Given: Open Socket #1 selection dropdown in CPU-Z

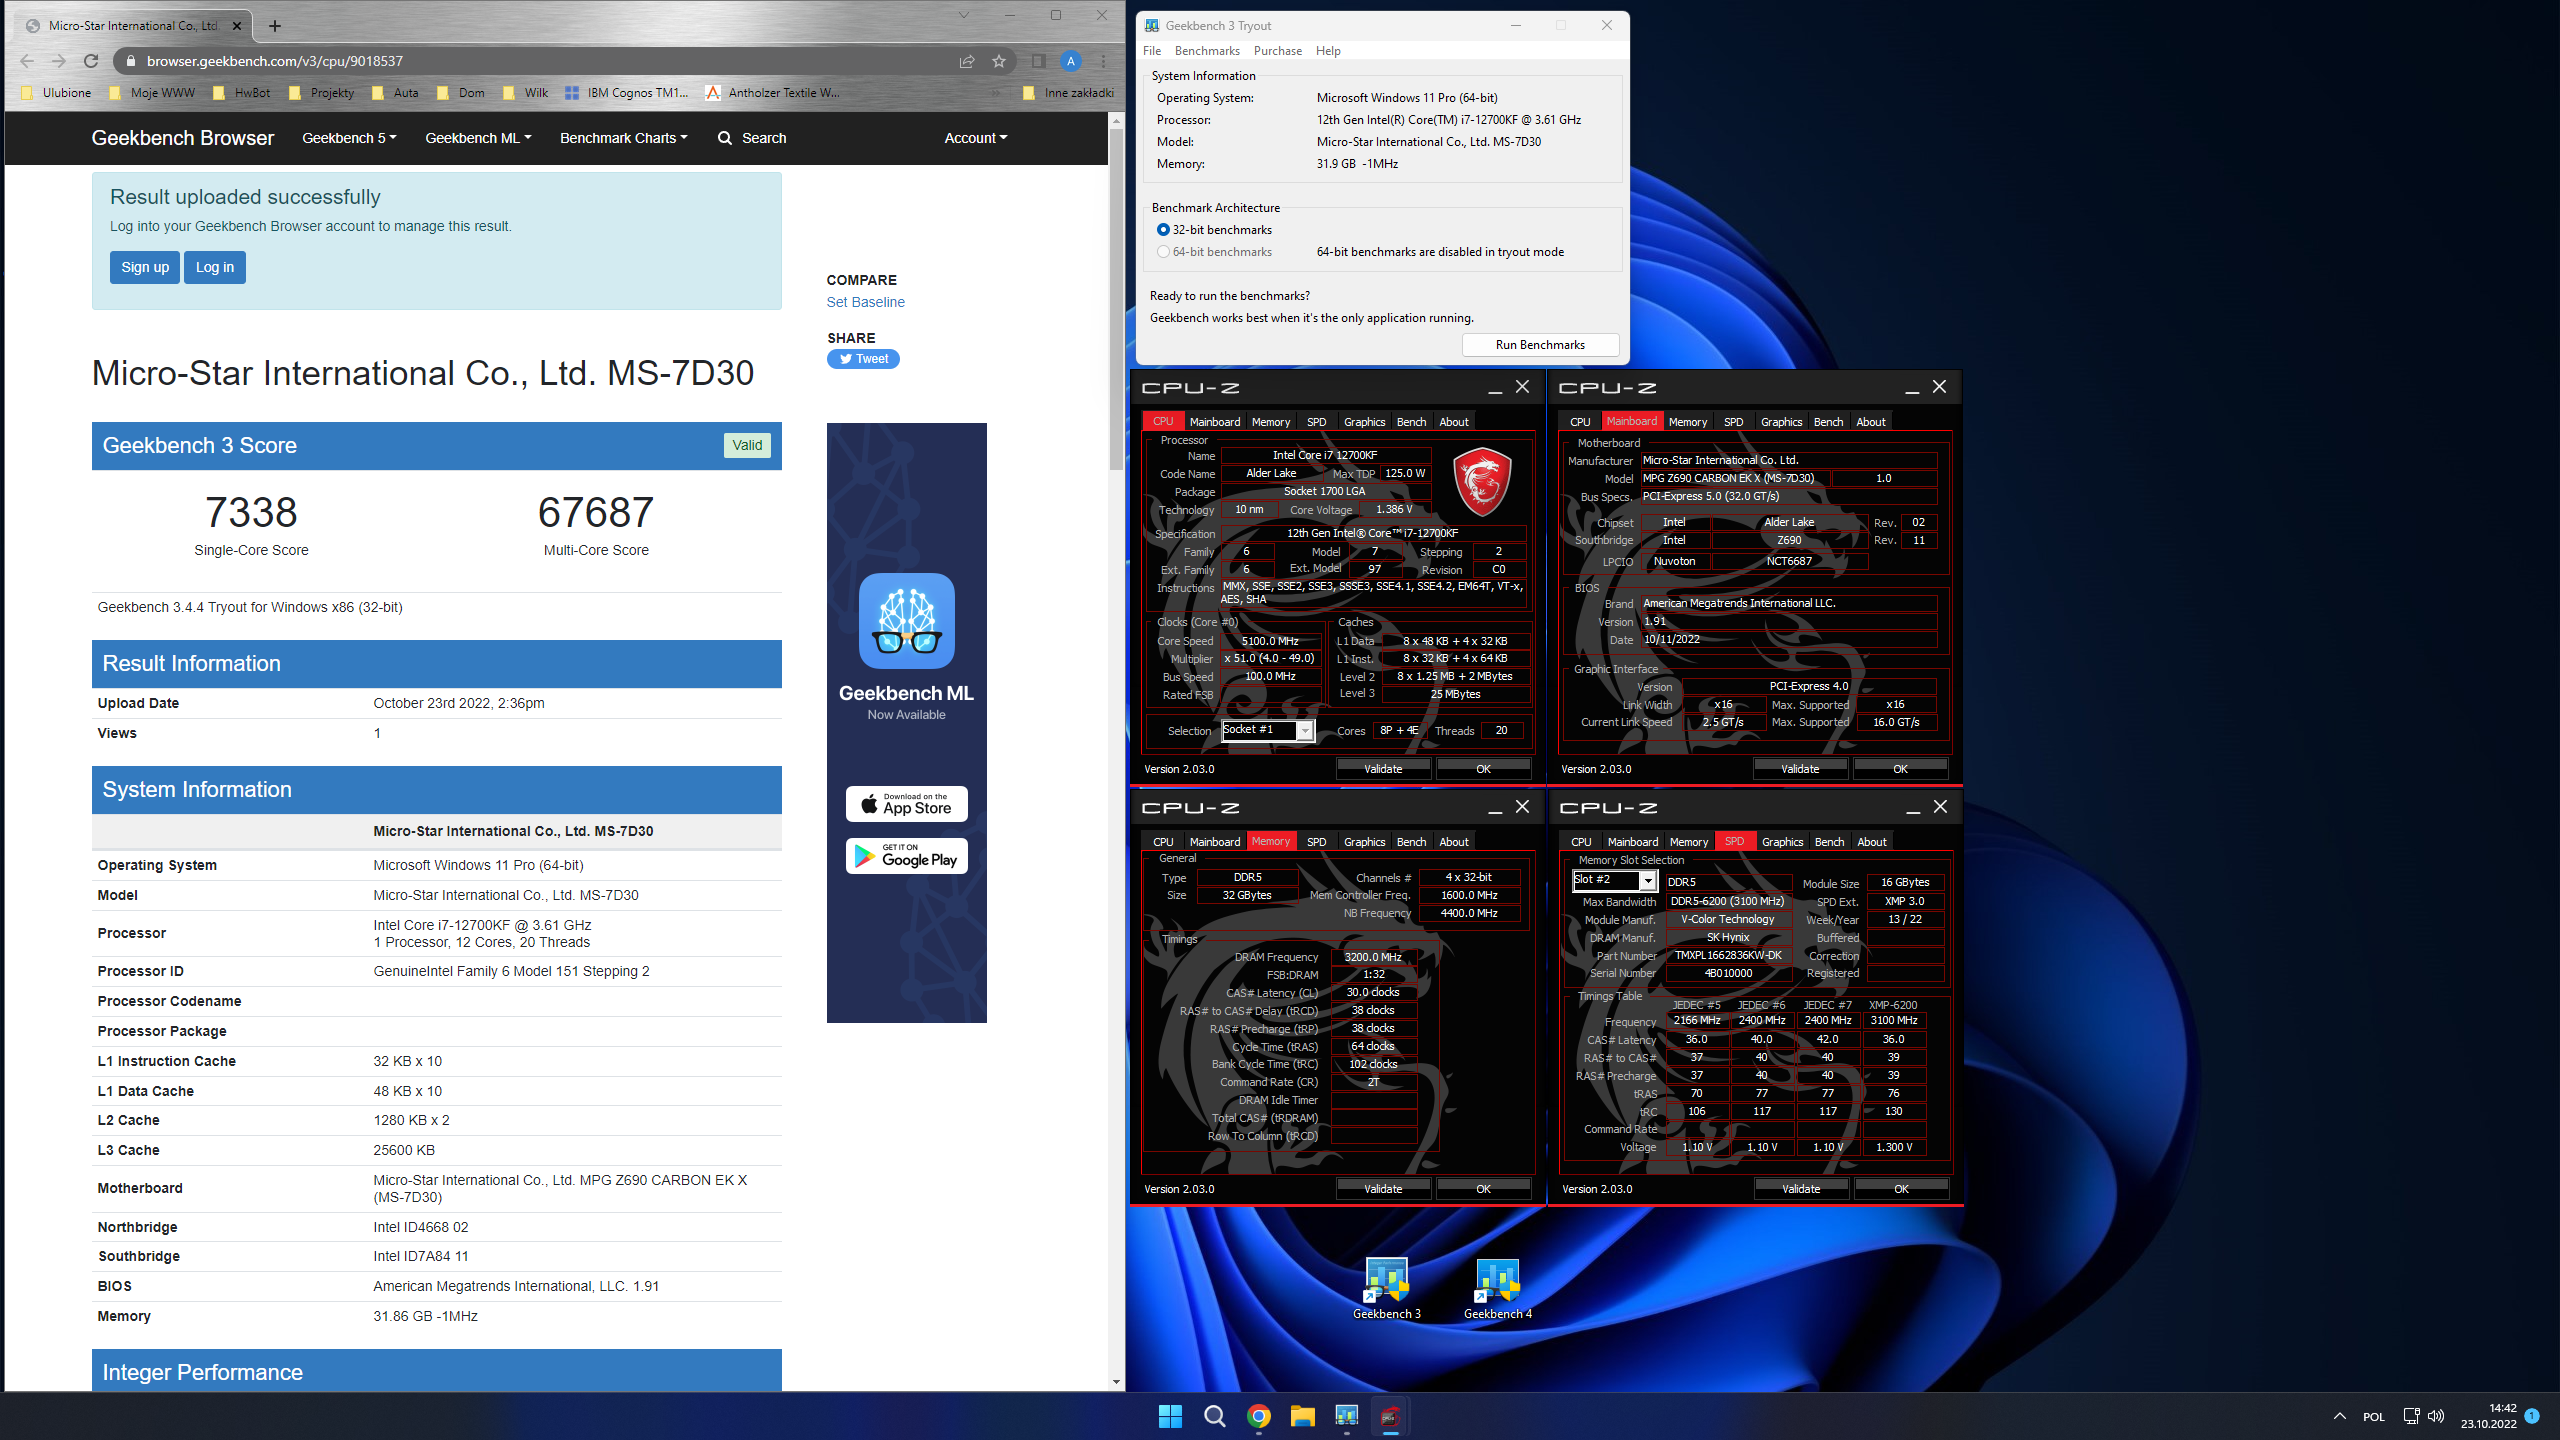Looking at the screenshot, I should click(x=1305, y=731).
